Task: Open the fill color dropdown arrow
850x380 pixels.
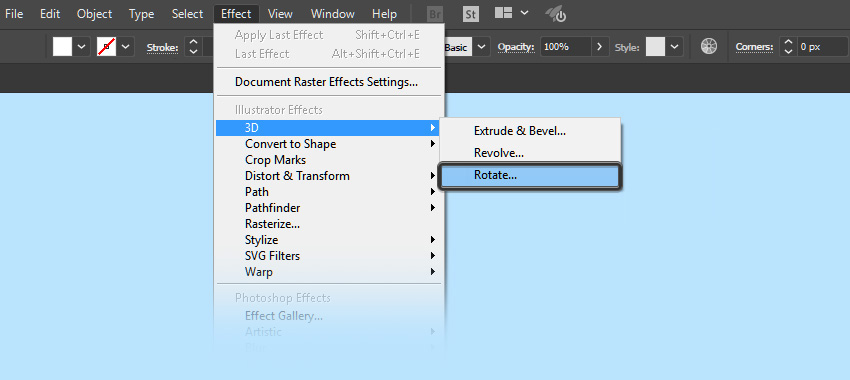Action: pos(82,47)
